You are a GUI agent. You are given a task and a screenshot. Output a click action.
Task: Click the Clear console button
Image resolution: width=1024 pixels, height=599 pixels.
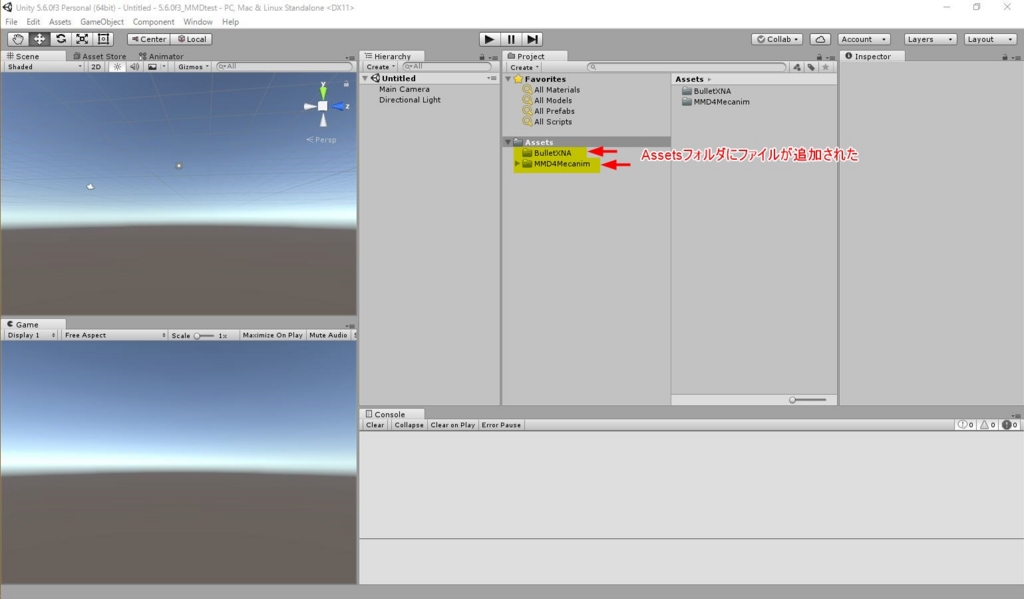[375, 425]
